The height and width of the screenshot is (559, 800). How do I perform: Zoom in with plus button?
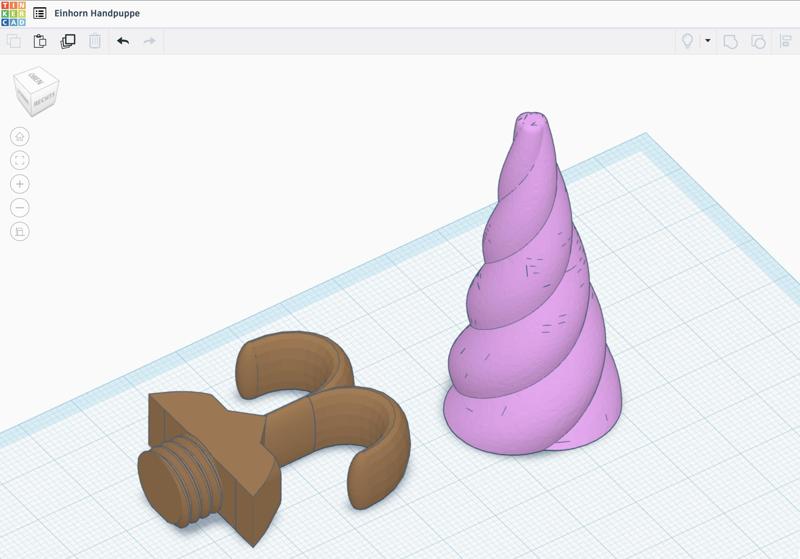pos(20,184)
